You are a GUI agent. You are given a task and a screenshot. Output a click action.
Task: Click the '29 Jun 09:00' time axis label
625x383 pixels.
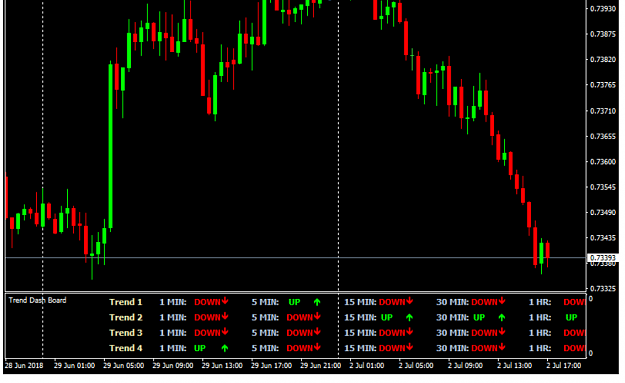pos(173,365)
